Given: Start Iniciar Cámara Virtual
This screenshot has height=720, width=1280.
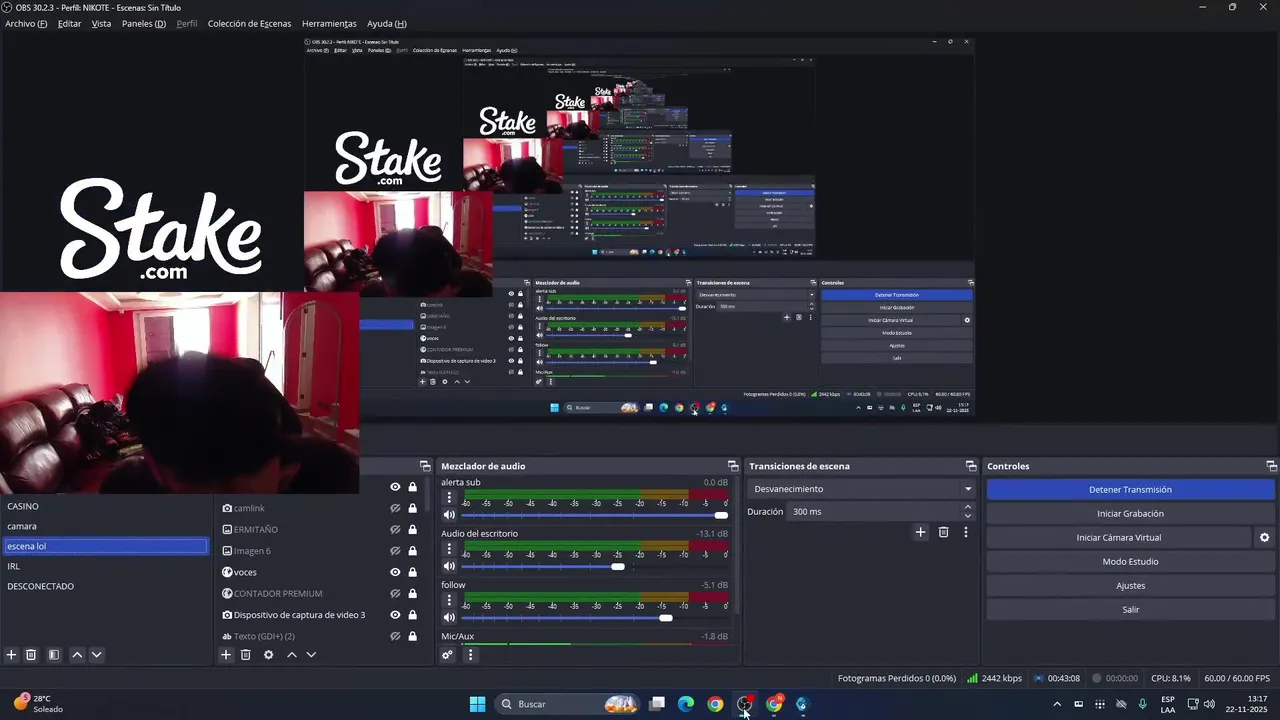Looking at the screenshot, I should pos(1118,537).
